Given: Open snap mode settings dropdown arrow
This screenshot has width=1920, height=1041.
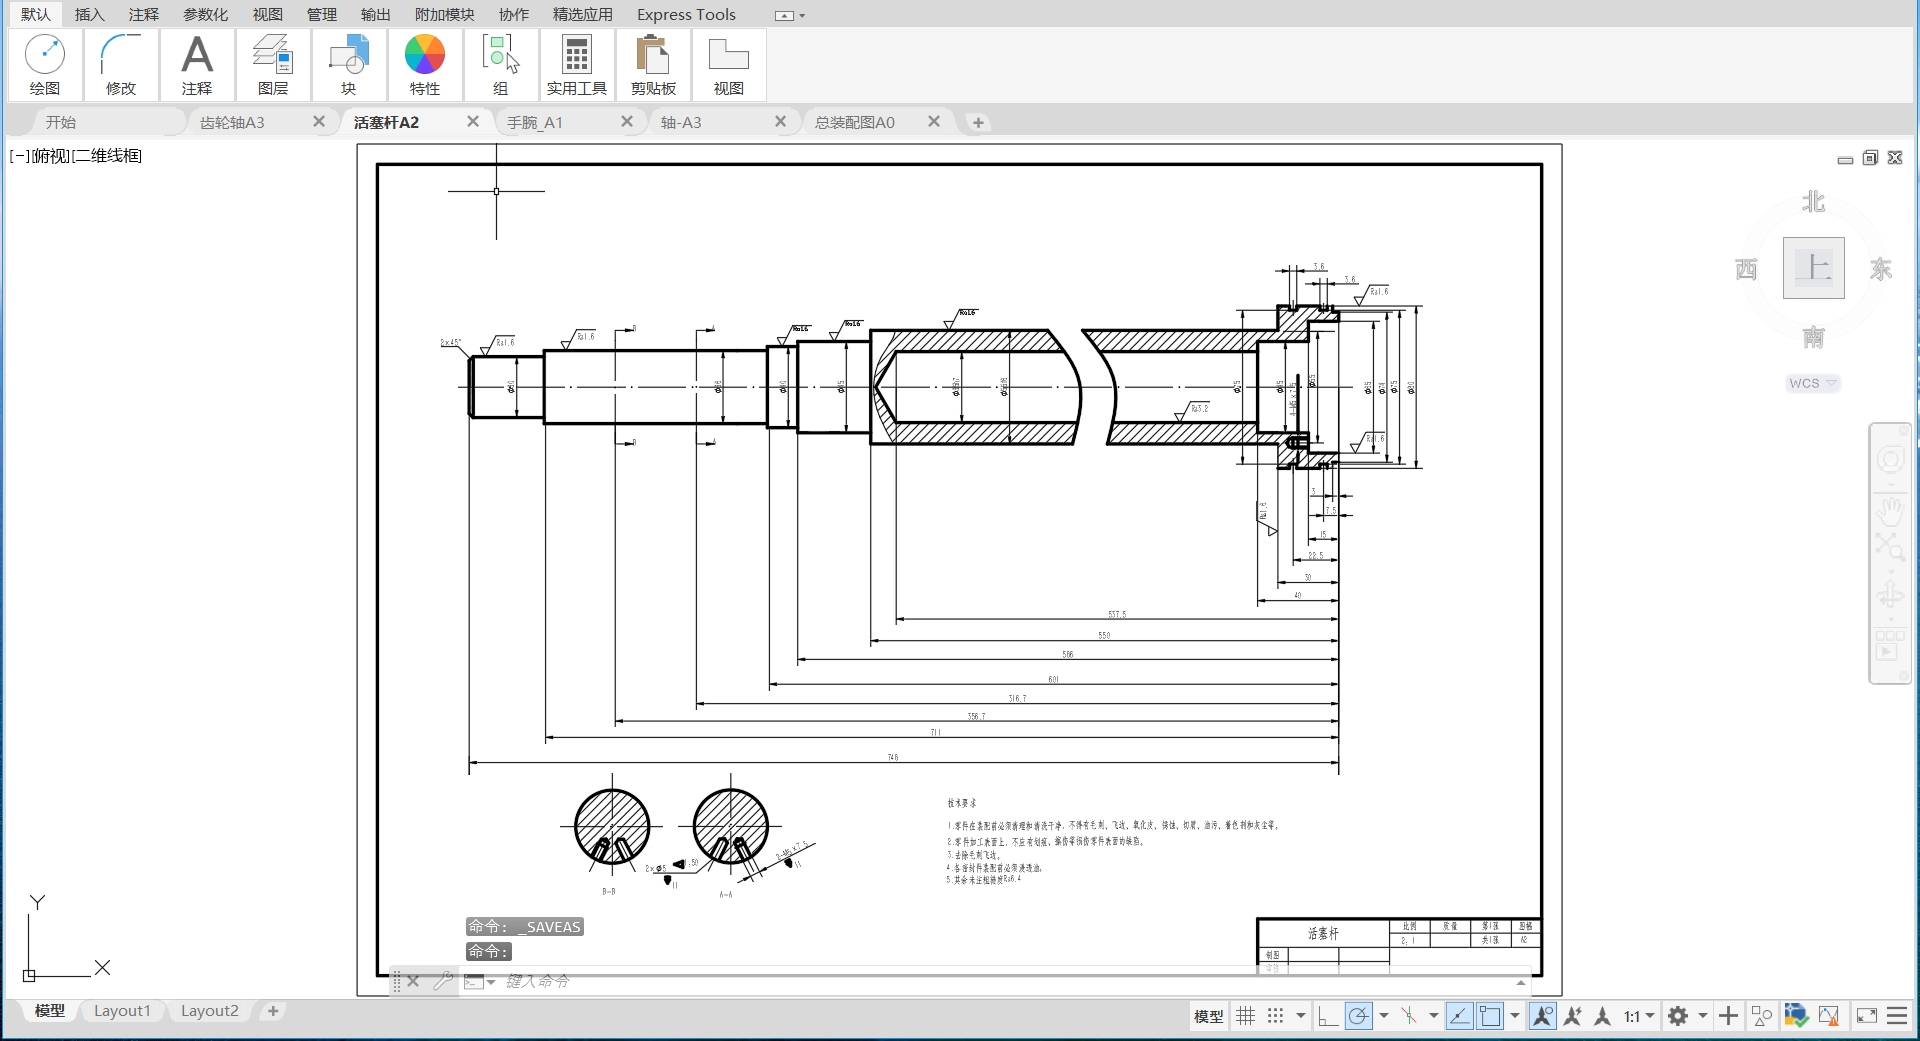Looking at the screenshot, I should click(x=1300, y=1016).
